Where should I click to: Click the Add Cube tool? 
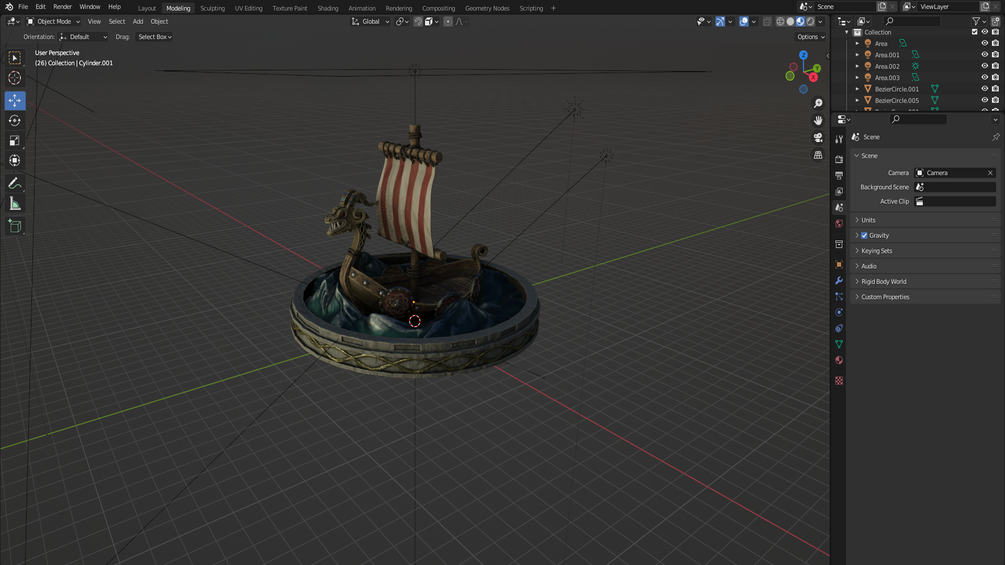(x=14, y=225)
